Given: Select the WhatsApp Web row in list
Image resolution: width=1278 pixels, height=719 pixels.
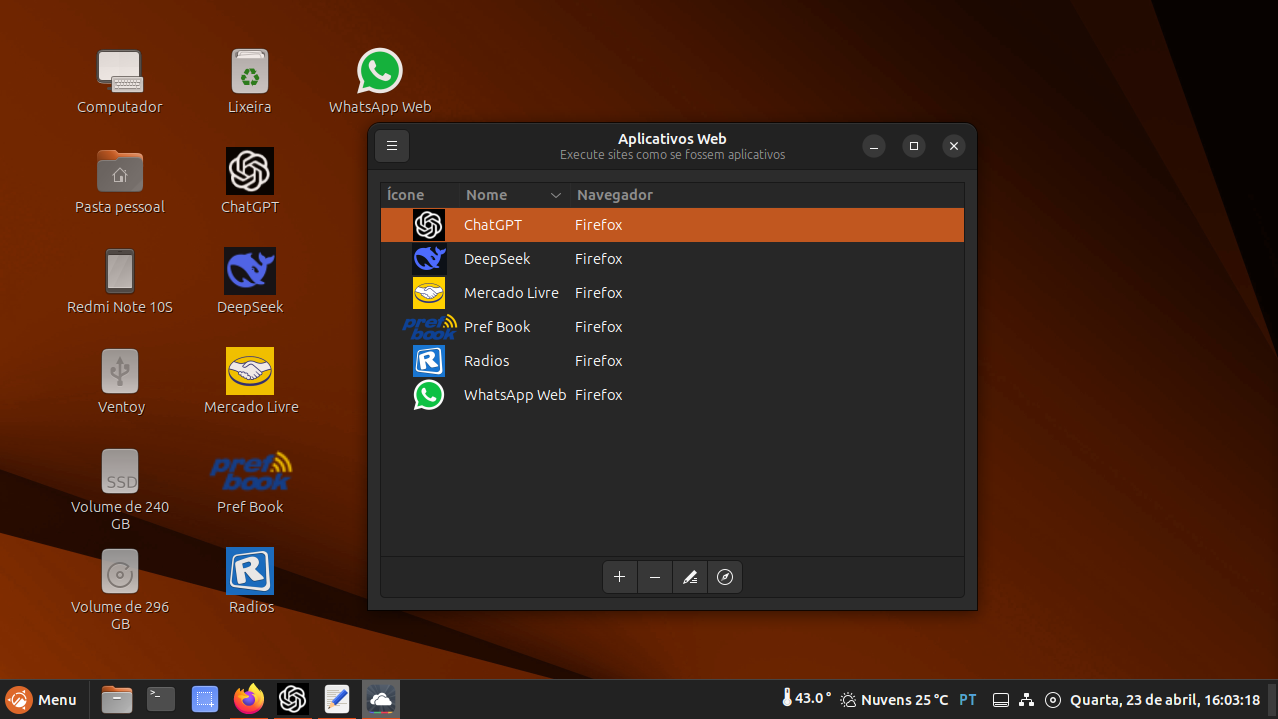Looking at the screenshot, I should pyautogui.click(x=672, y=395).
